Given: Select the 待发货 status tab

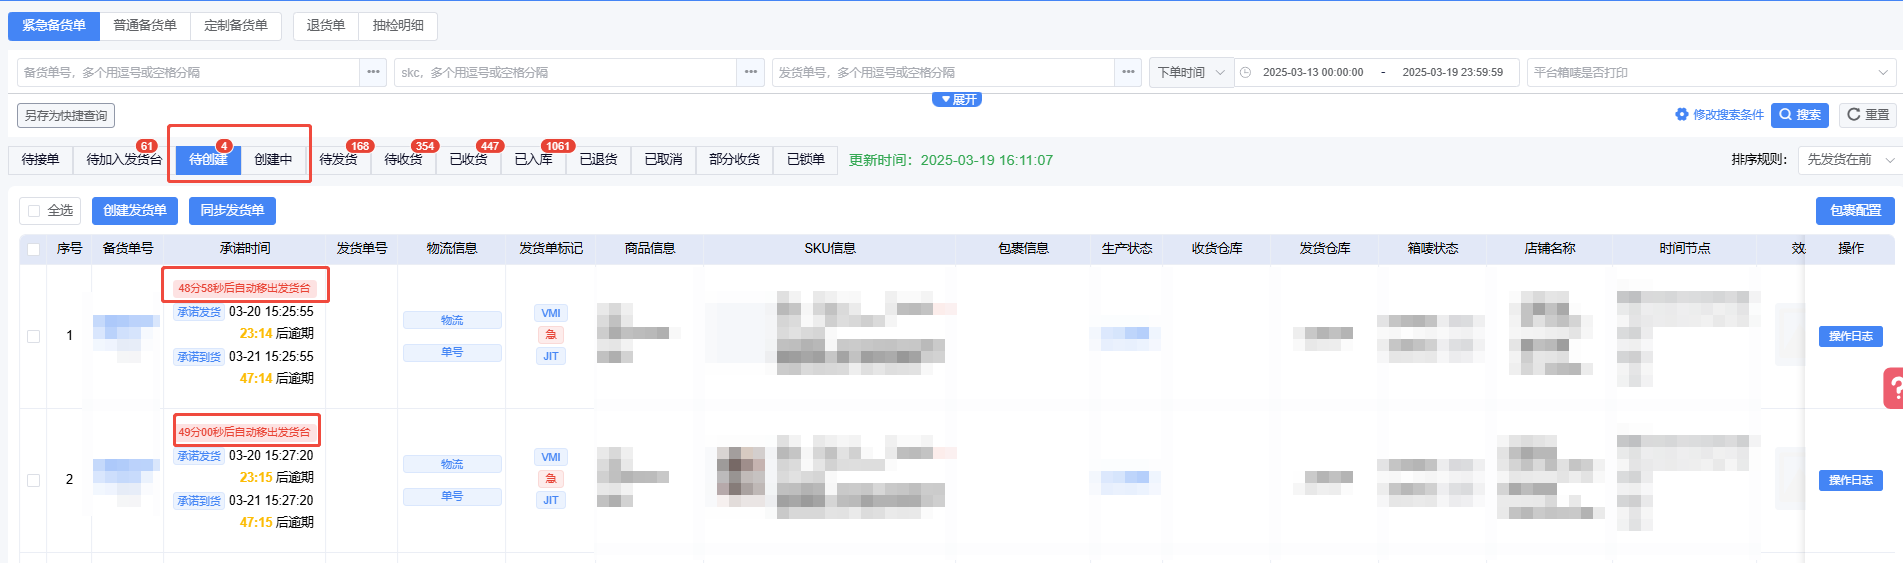Looking at the screenshot, I should coord(338,160).
